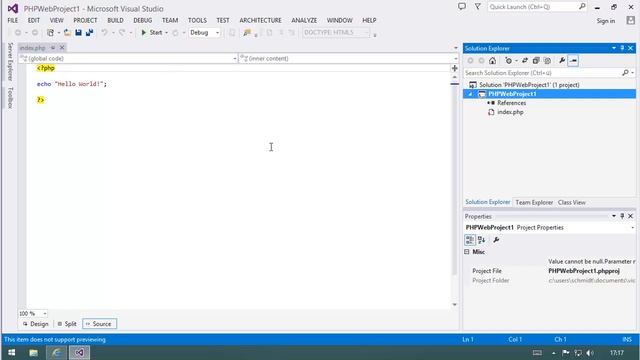Image resolution: width=640 pixels, height=360 pixels.
Task: Open the PROJECT menu
Action: pyautogui.click(x=85, y=20)
